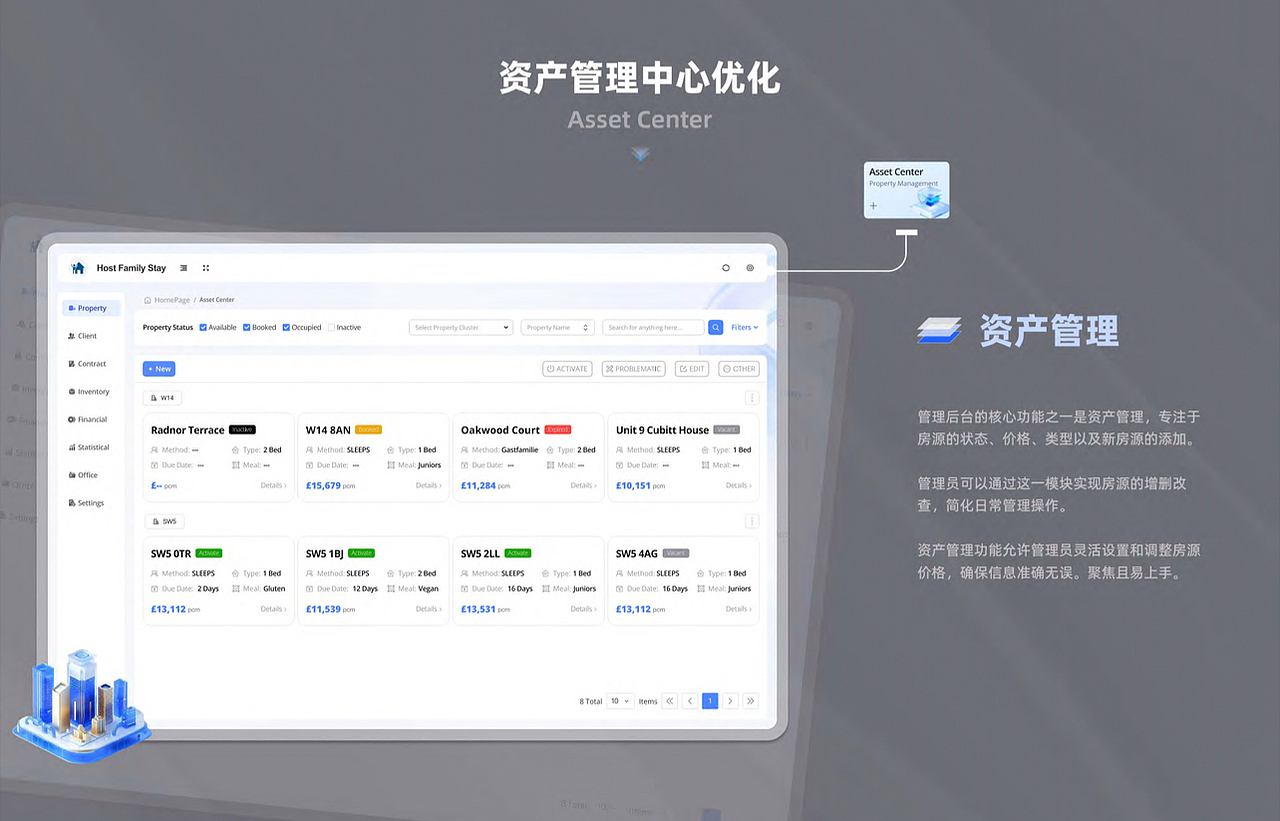Select the Financial sidebar item
1280x821 pixels.
click(88, 419)
